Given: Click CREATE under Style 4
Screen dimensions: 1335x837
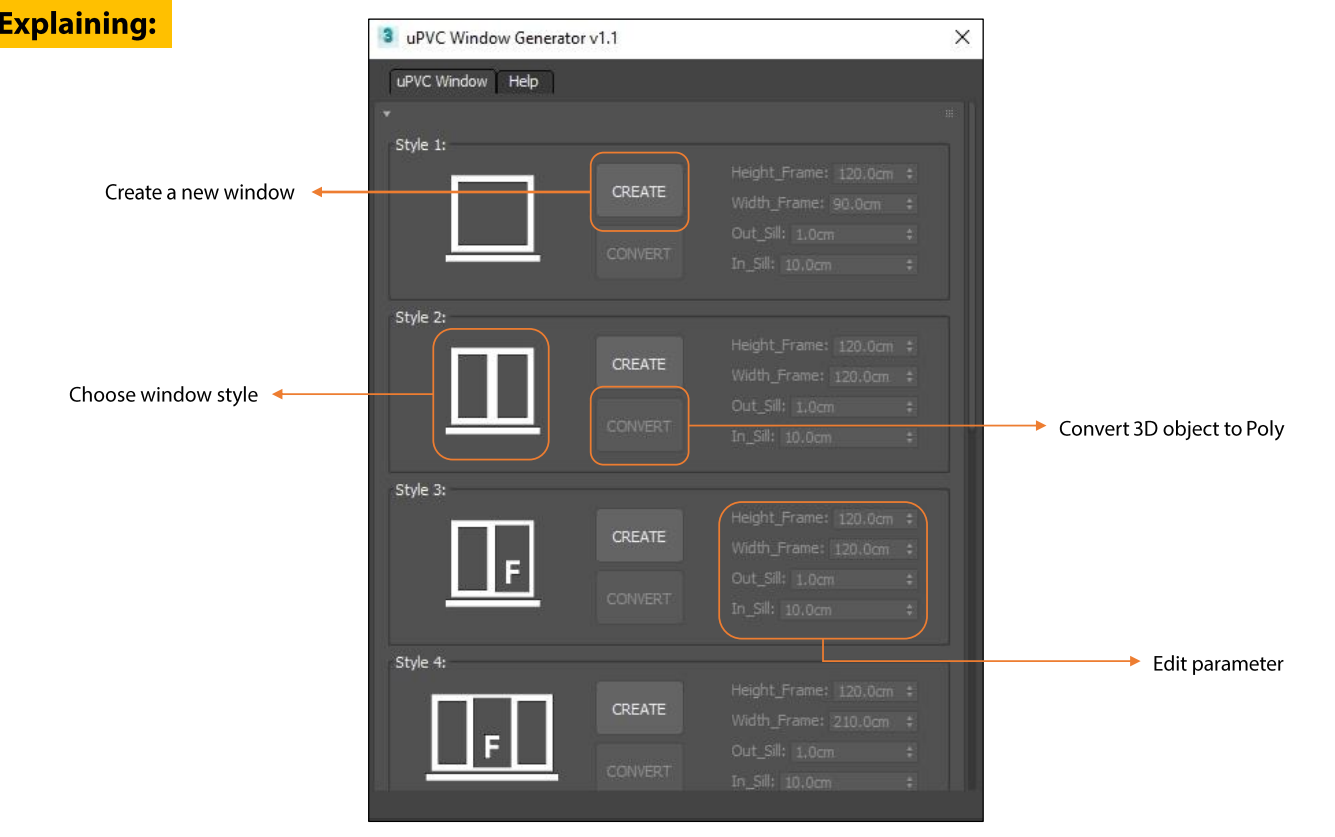Looking at the screenshot, I should 639,709.
